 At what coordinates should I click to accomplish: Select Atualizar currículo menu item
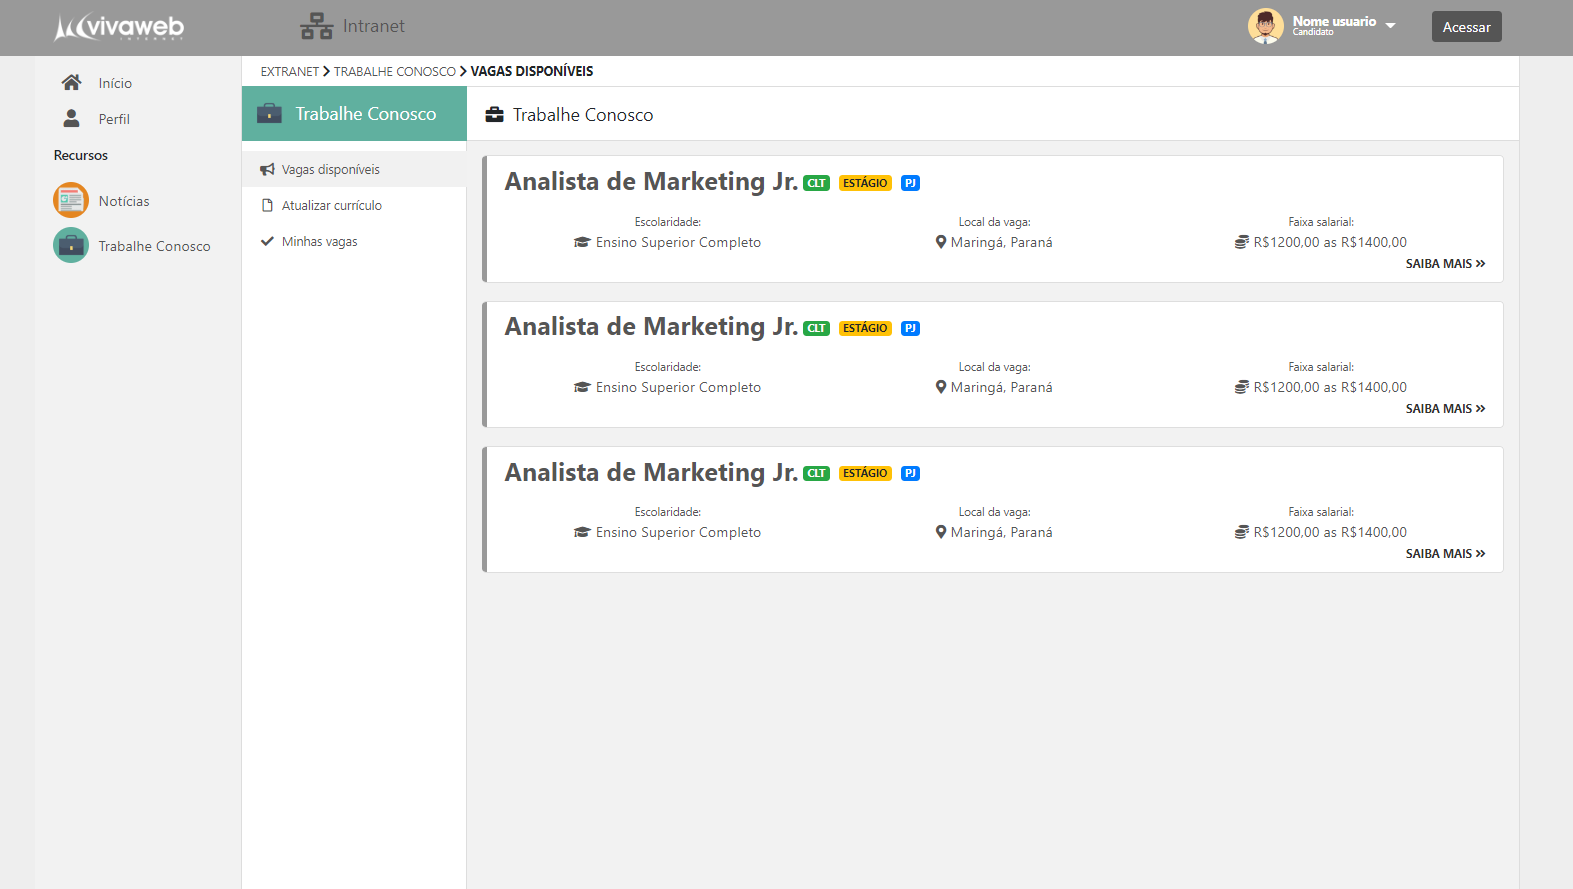[x=331, y=206]
